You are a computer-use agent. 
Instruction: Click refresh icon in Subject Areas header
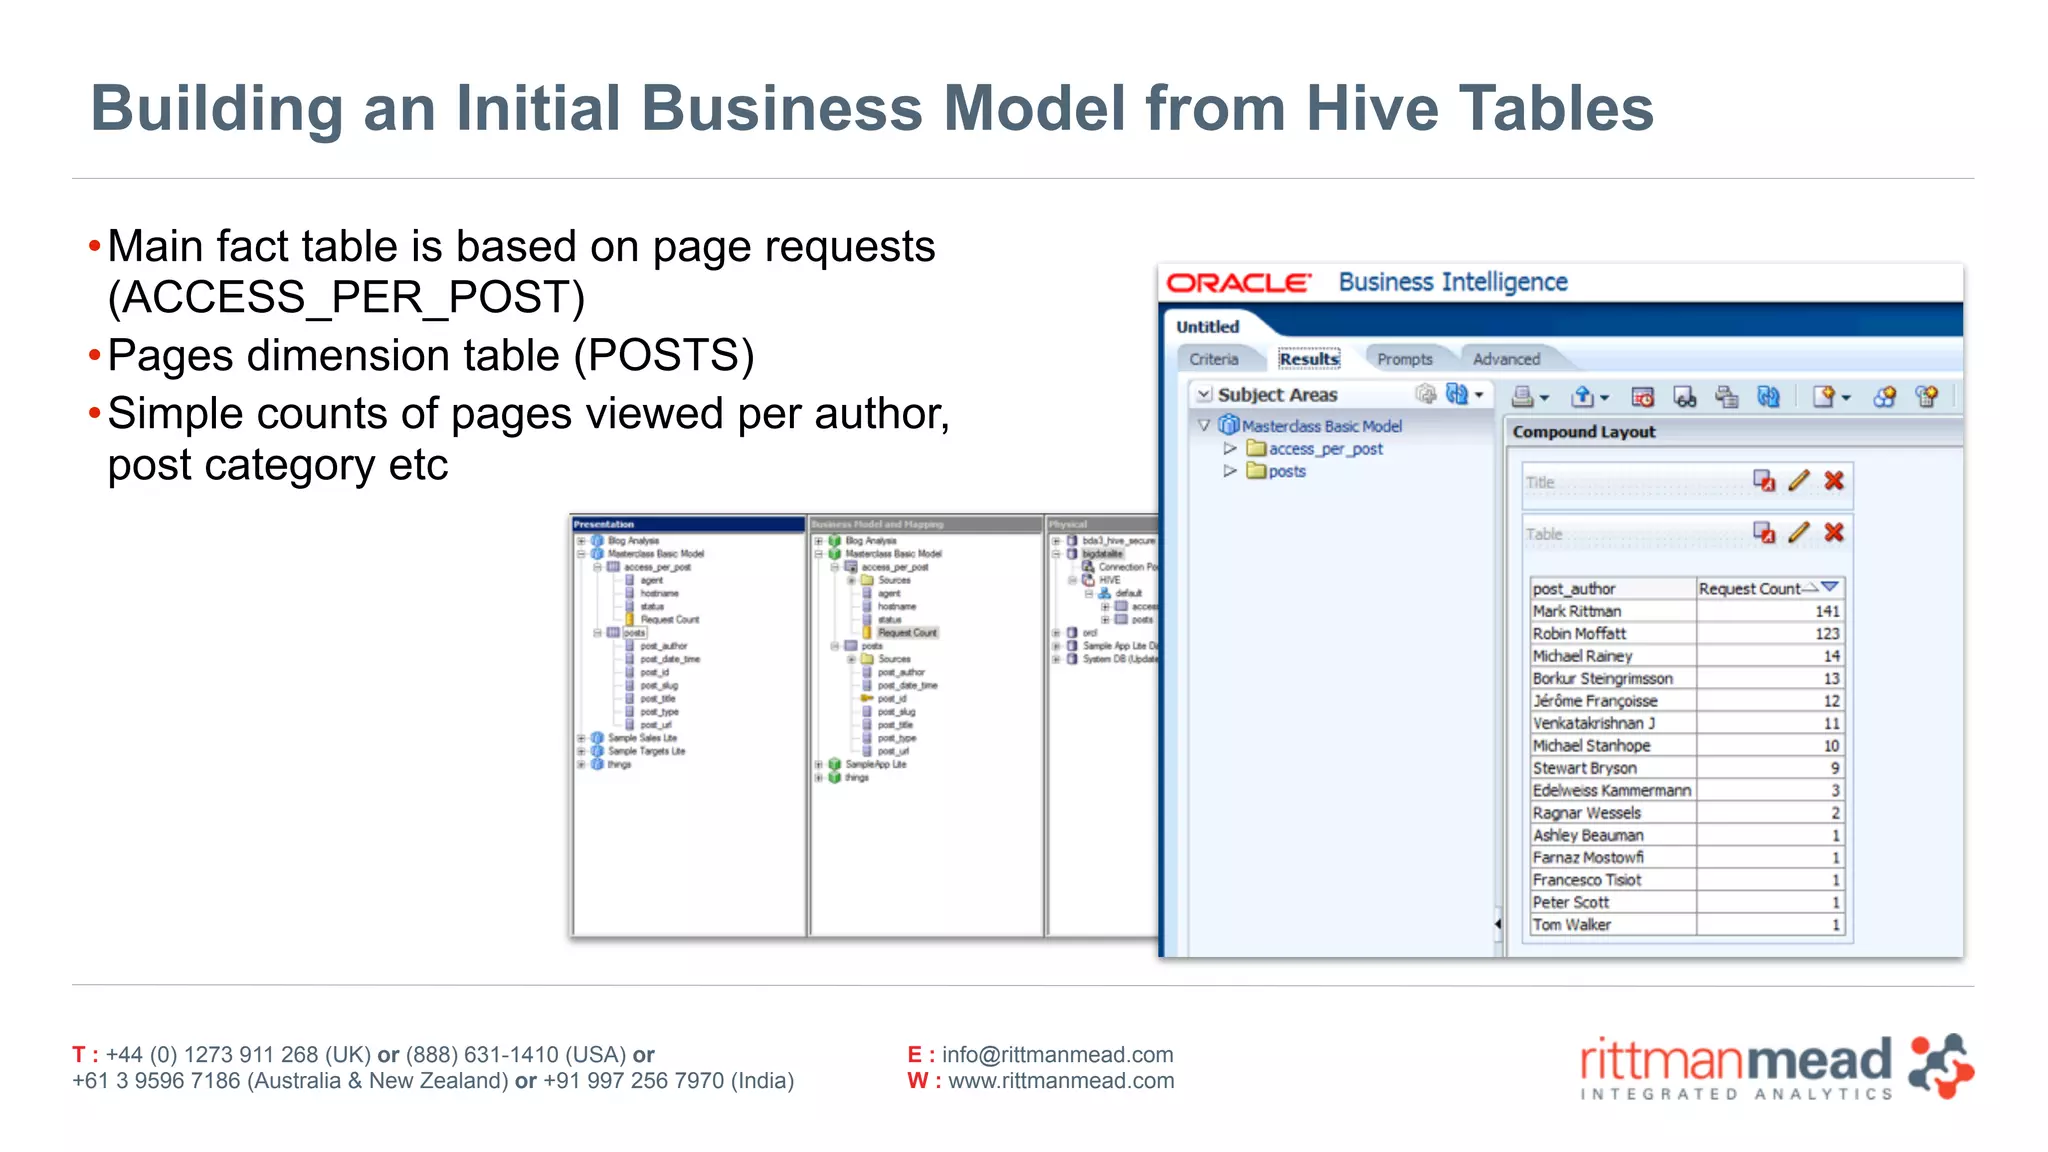[1457, 394]
